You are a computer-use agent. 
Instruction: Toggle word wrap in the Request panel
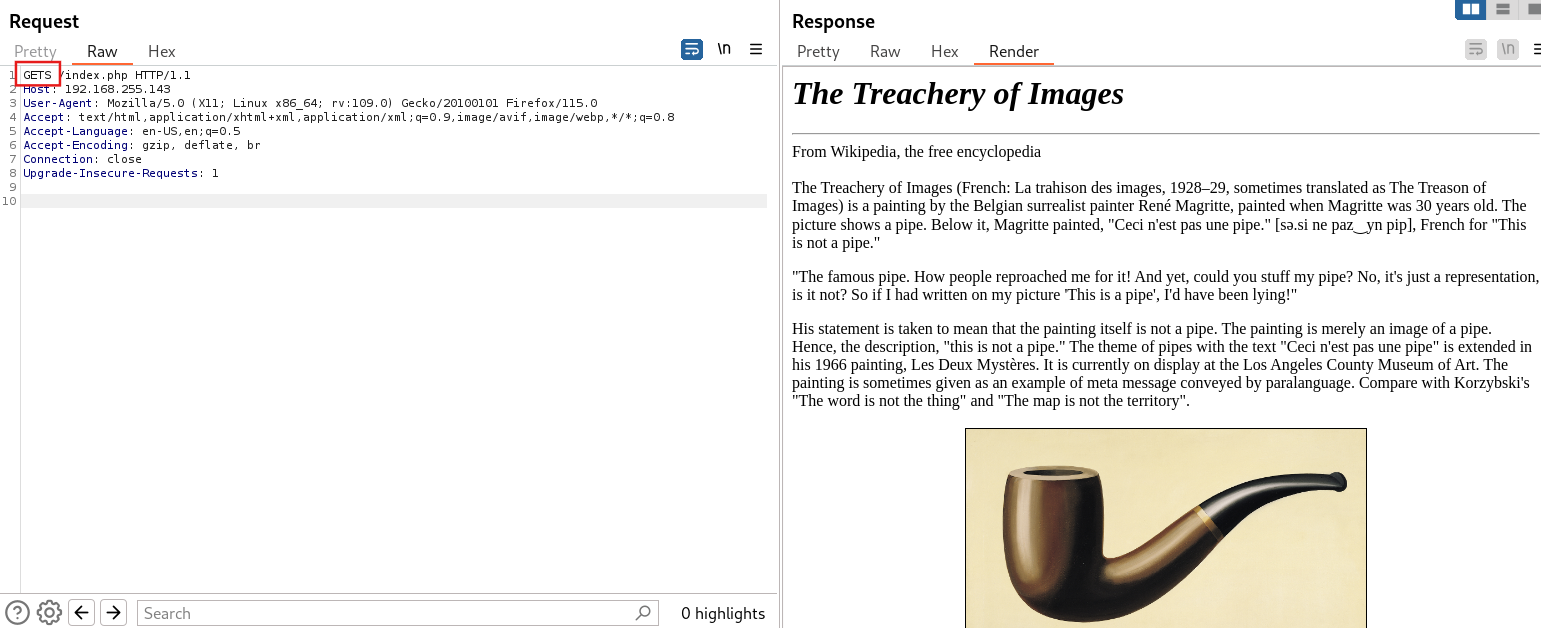(692, 49)
